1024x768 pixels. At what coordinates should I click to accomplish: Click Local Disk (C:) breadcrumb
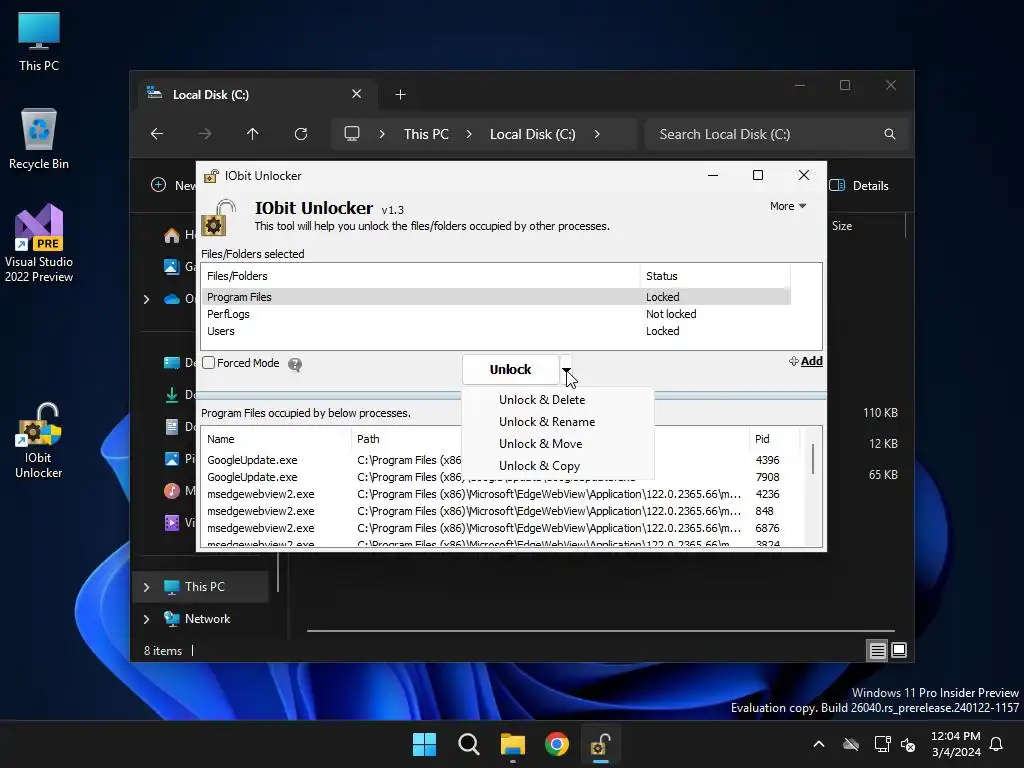[x=532, y=134]
